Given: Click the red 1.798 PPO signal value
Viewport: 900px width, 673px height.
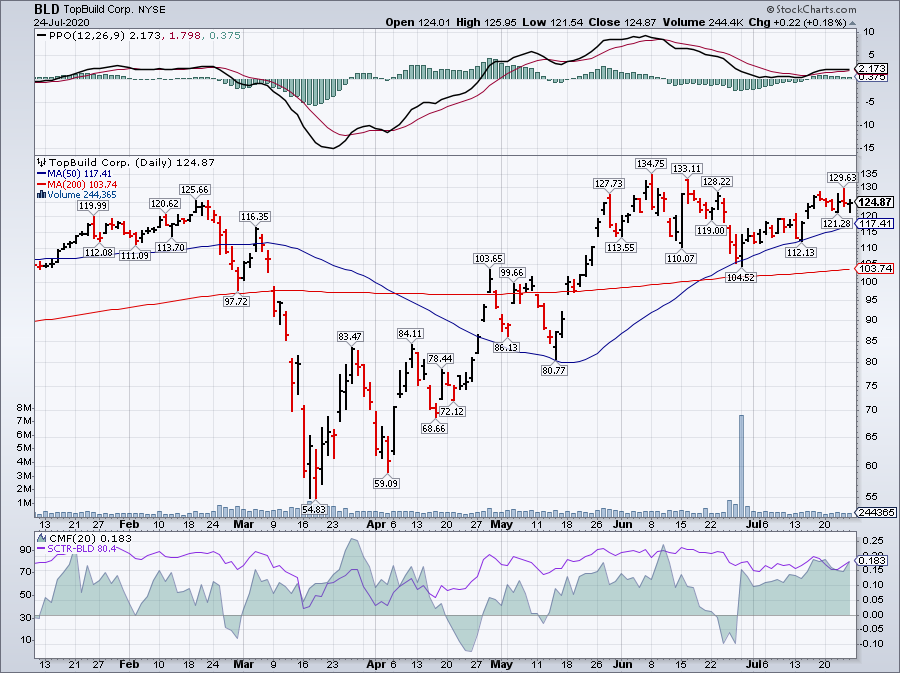Looking at the screenshot, I should [185, 36].
